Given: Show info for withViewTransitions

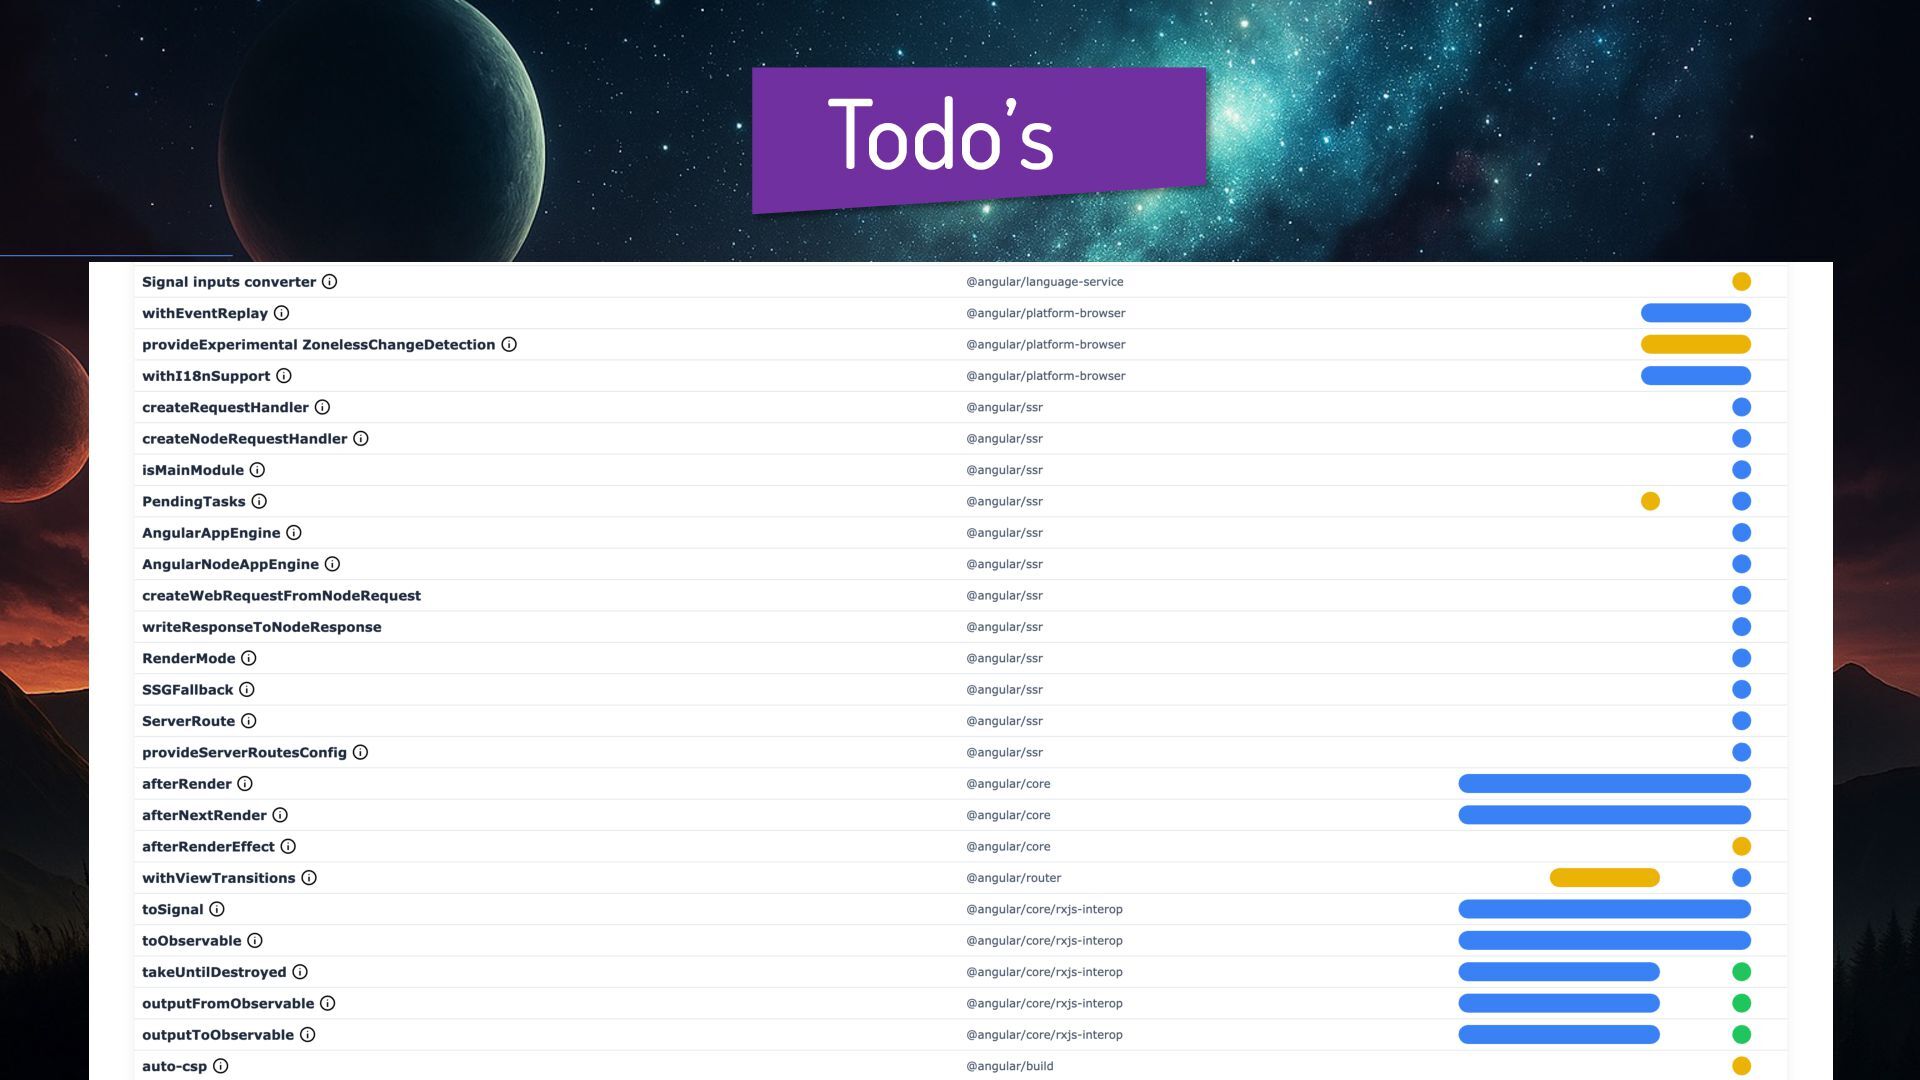Looking at the screenshot, I should click(x=309, y=878).
